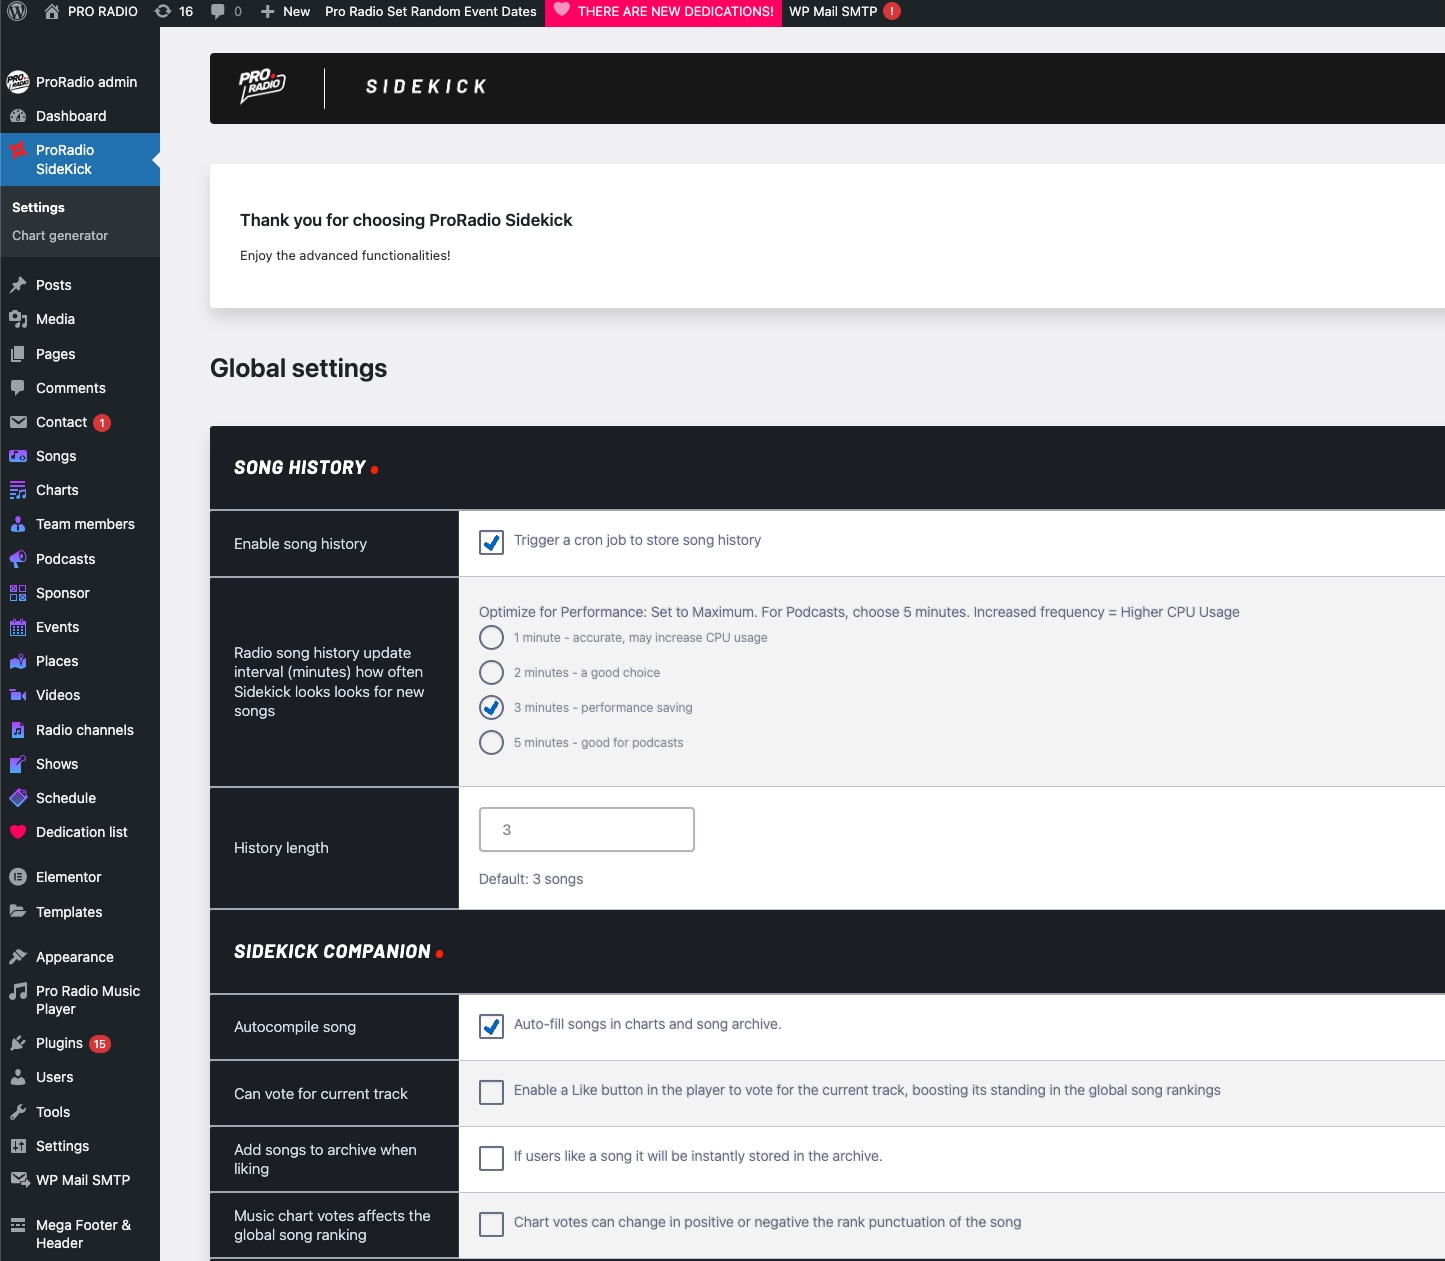
Task: Click the Podcasts megaphone icon
Action: point(18,559)
